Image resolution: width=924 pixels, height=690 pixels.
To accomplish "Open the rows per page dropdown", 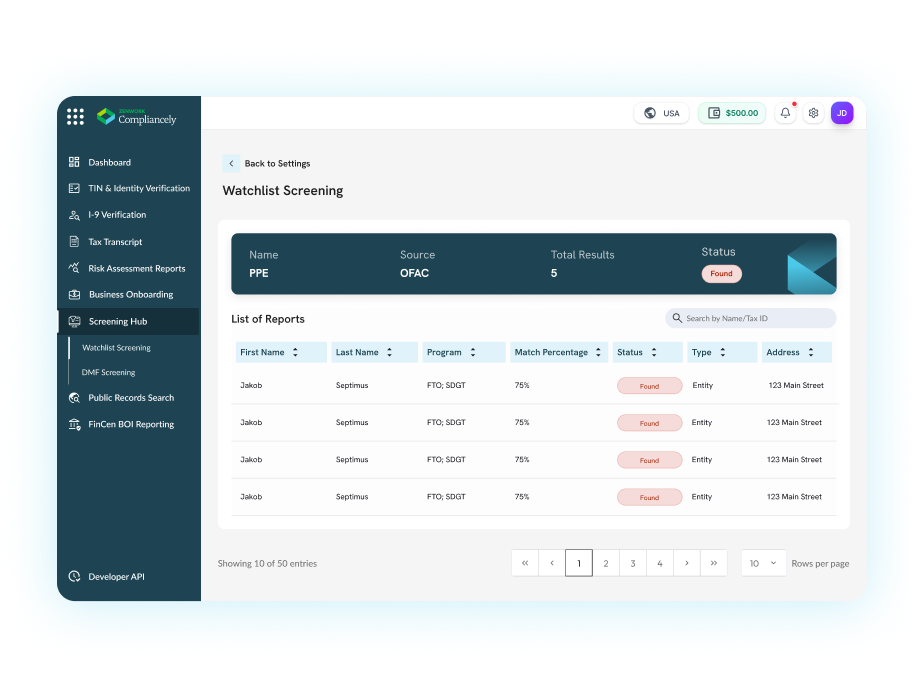I will pyautogui.click(x=763, y=563).
